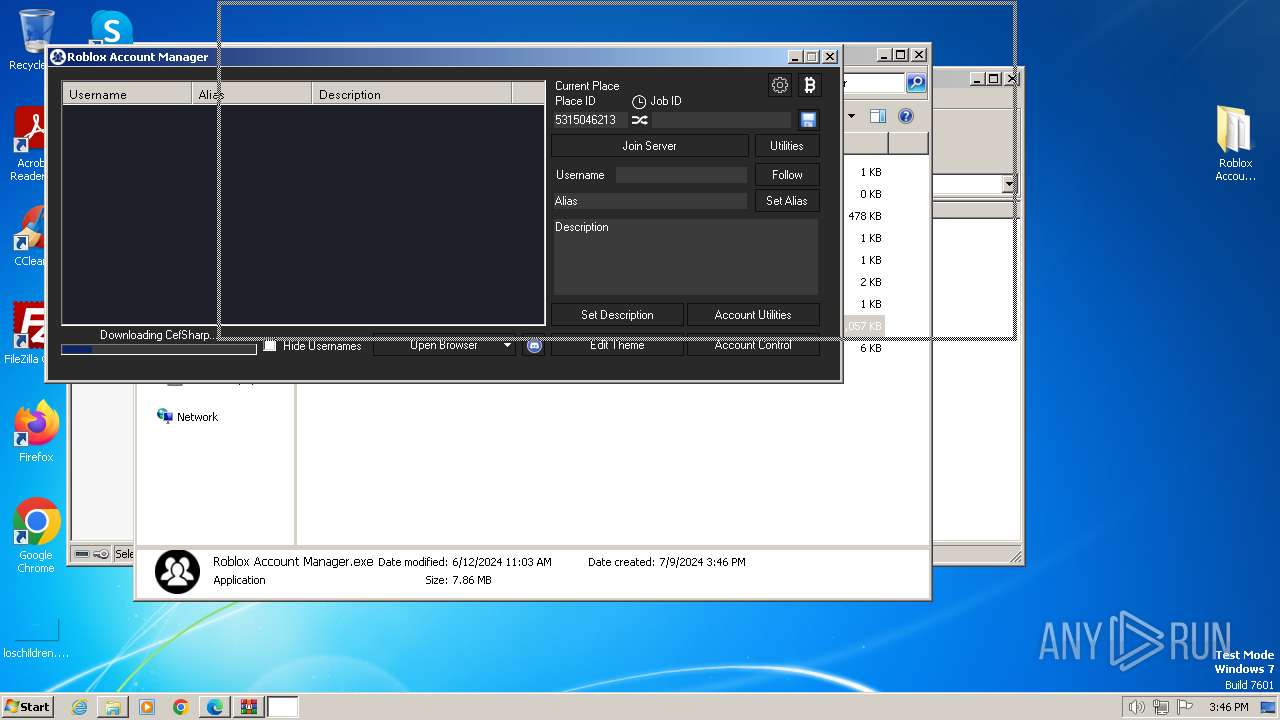
Task: Select the 2 KB file size cell
Action: click(x=870, y=282)
